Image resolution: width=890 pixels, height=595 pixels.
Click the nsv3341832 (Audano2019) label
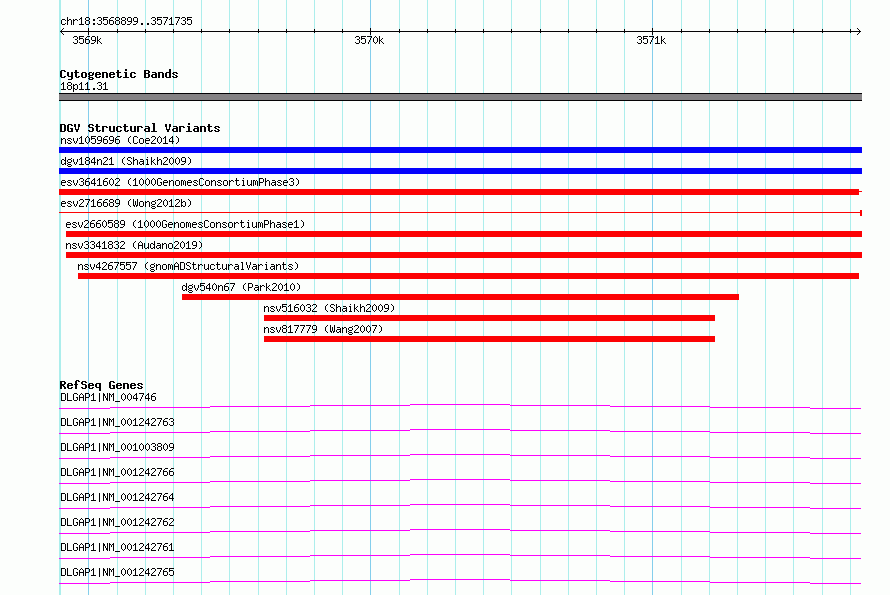click(x=134, y=245)
